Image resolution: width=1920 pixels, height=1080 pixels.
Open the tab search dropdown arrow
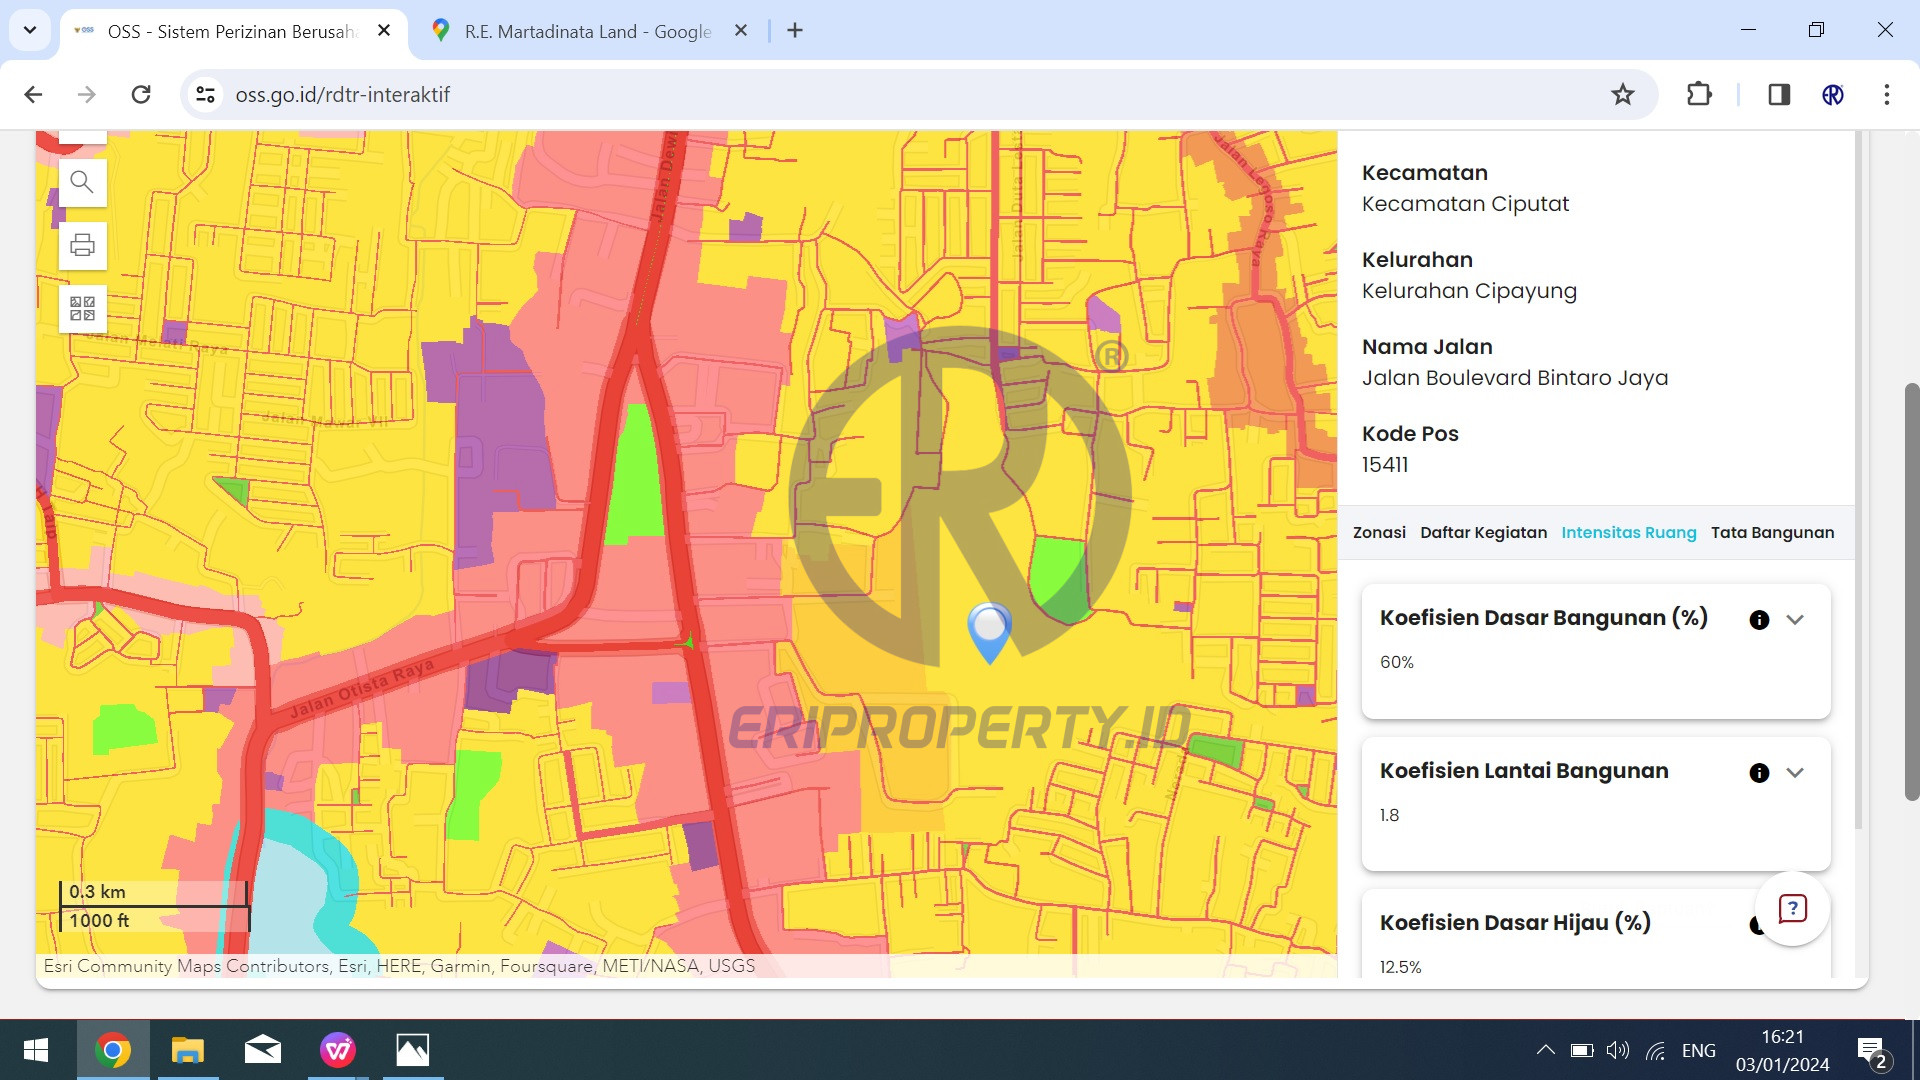tap(30, 30)
